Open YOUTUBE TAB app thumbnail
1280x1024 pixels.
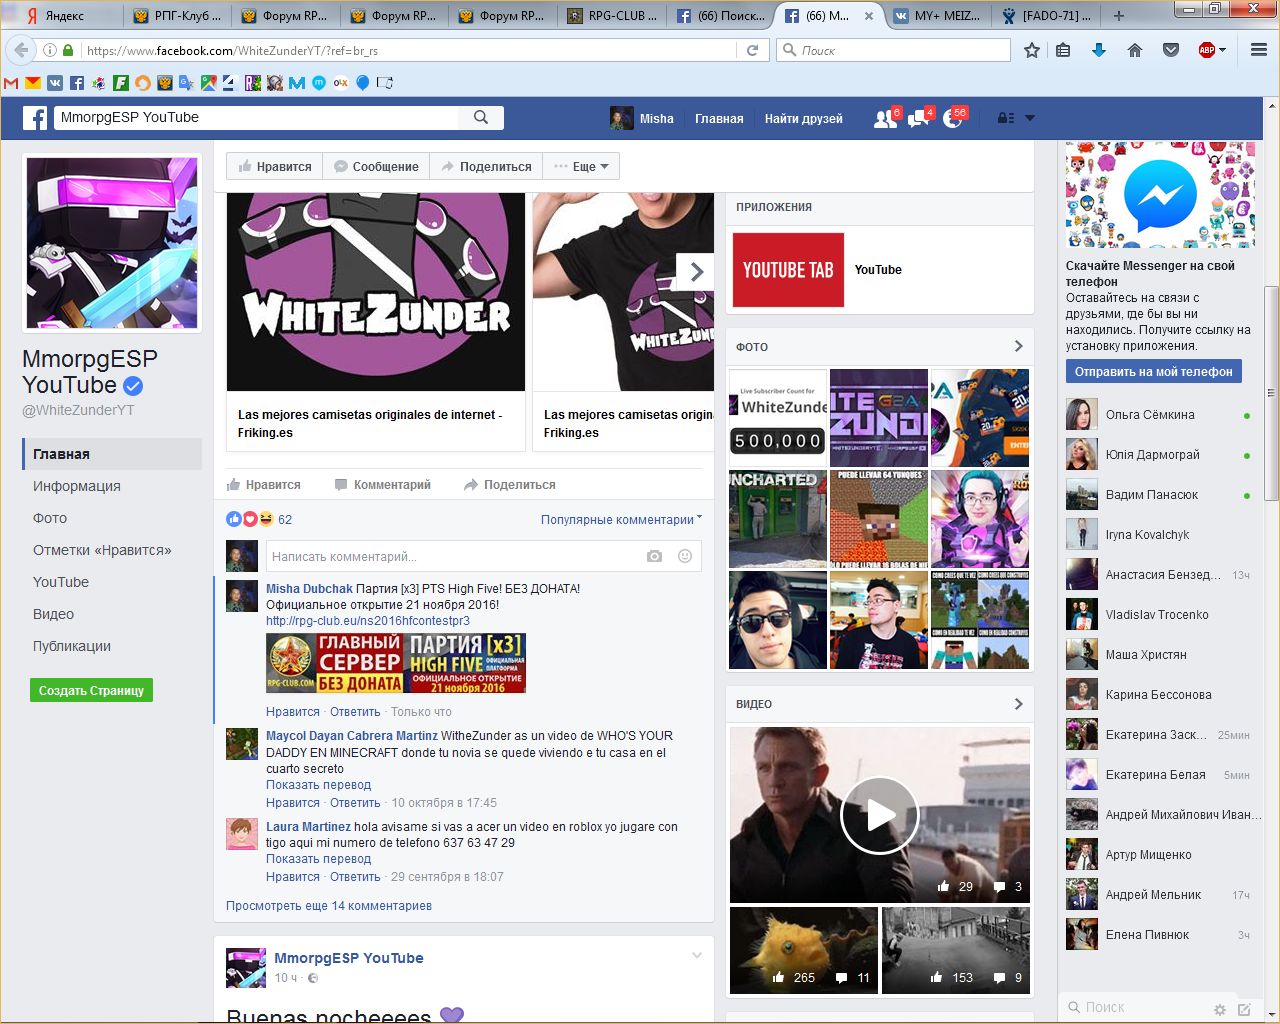[788, 270]
